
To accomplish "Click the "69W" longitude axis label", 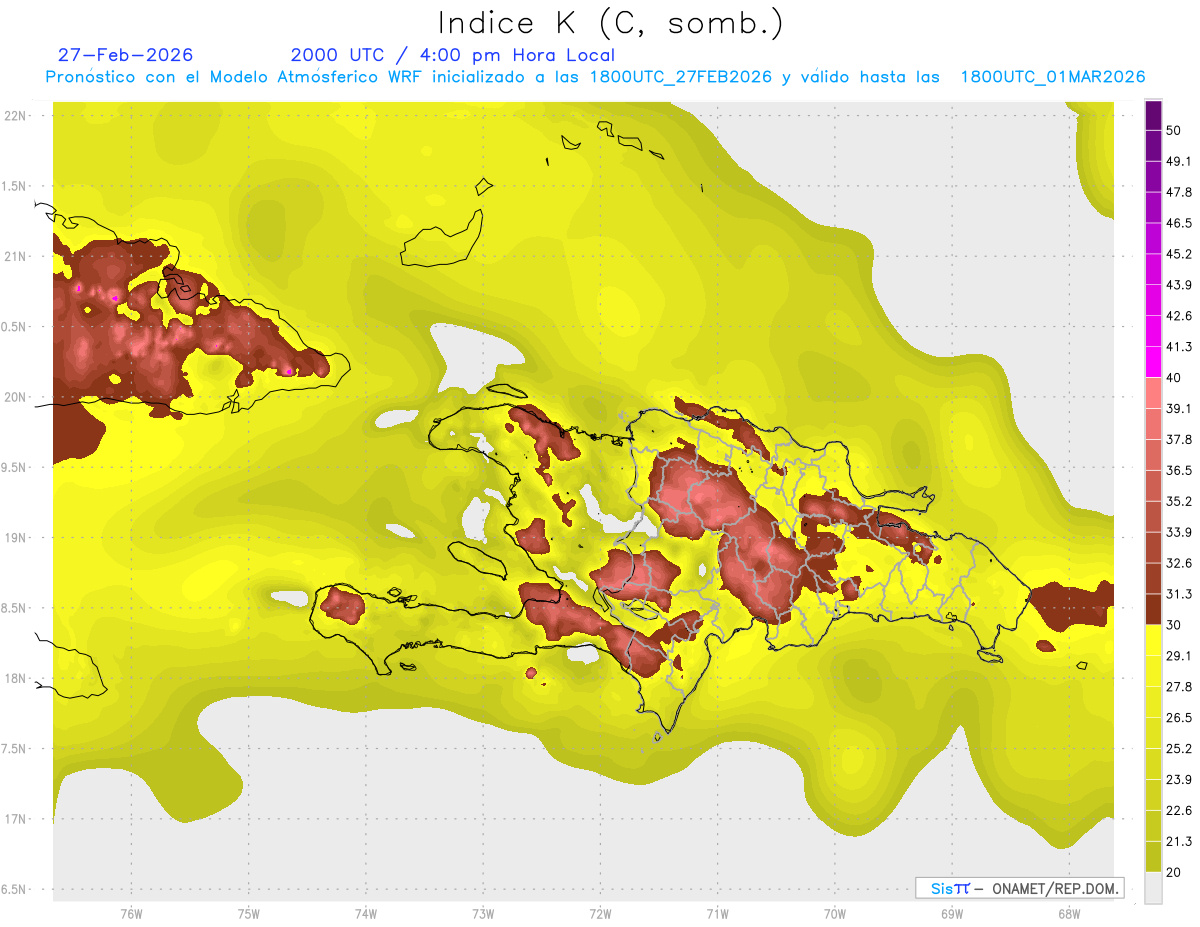I will click(951, 914).
